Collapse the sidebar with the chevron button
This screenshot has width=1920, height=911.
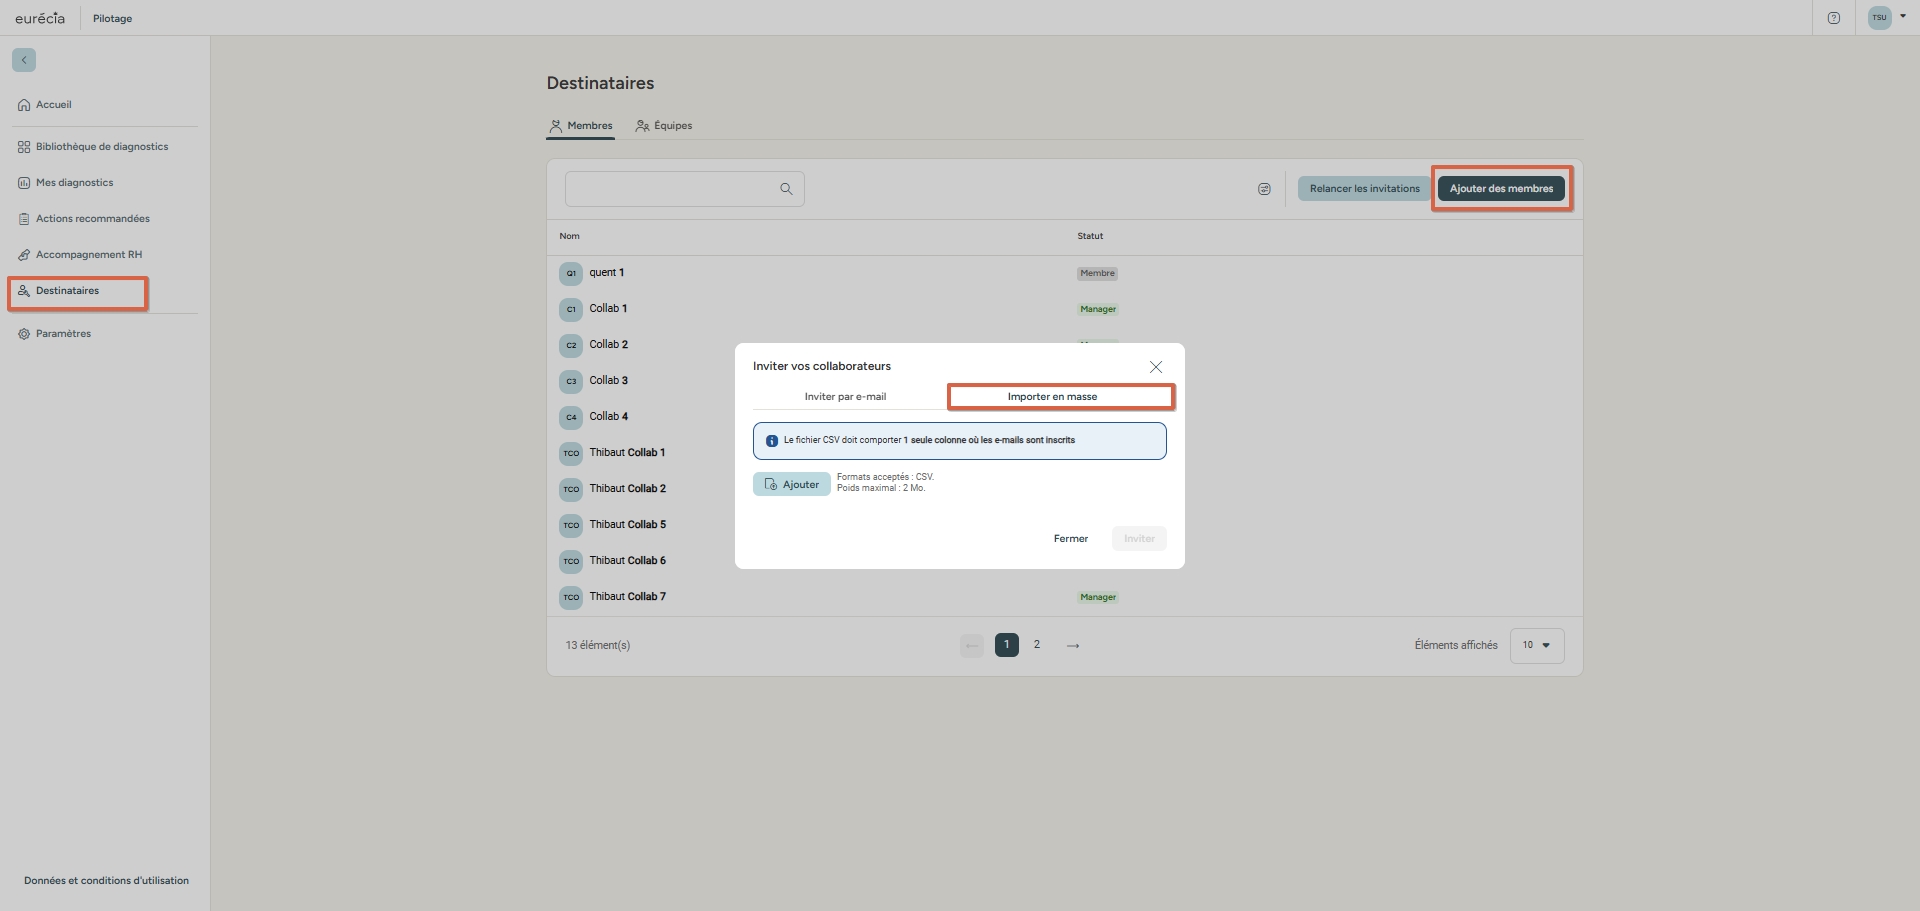pyautogui.click(x=24, y=60)
